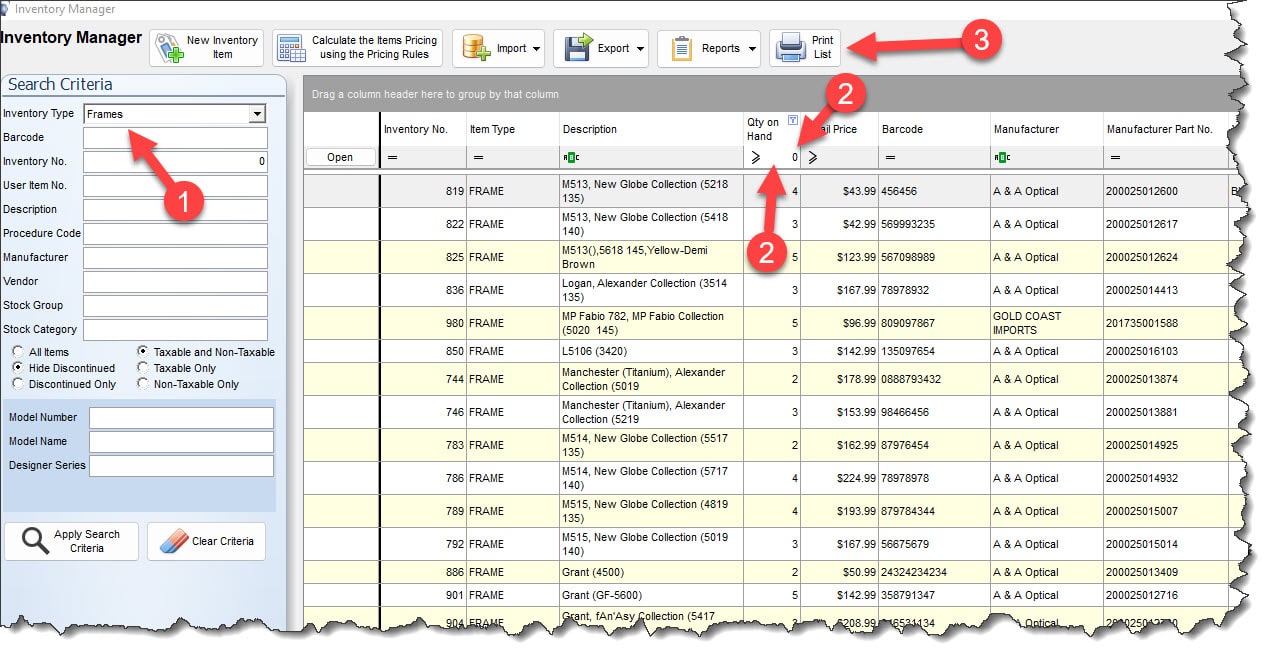Click Apply Search Criteria button

coord(71,541)
